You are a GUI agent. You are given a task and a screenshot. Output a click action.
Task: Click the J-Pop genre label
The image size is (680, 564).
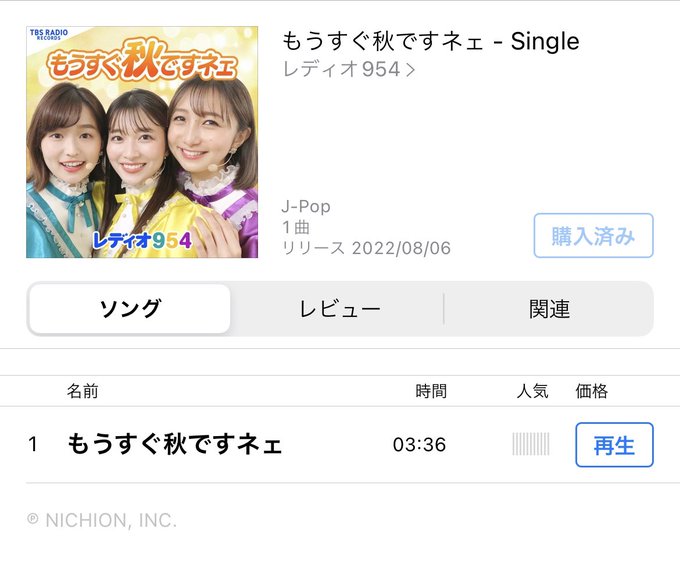tap(306, 206)
